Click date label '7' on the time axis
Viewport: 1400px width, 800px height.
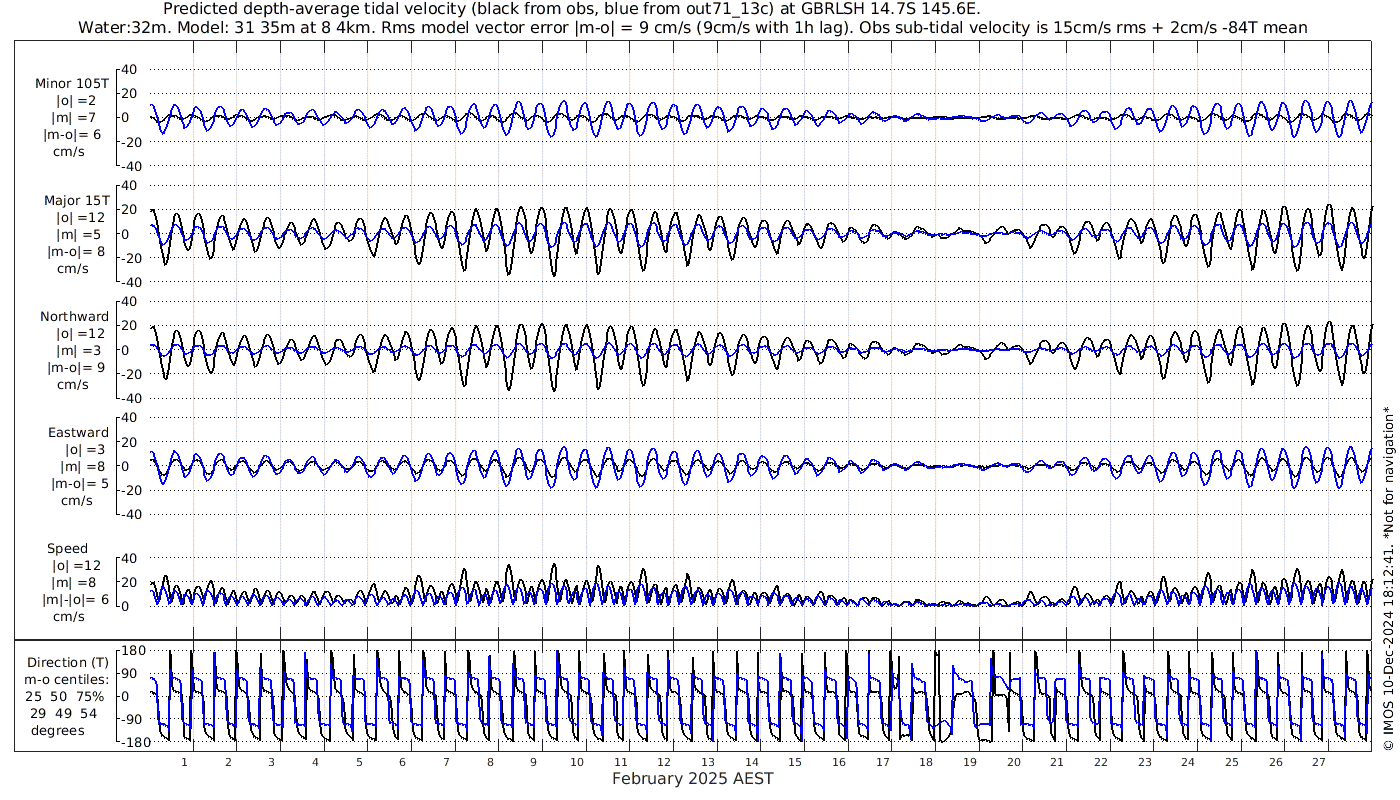coord(446,762)
